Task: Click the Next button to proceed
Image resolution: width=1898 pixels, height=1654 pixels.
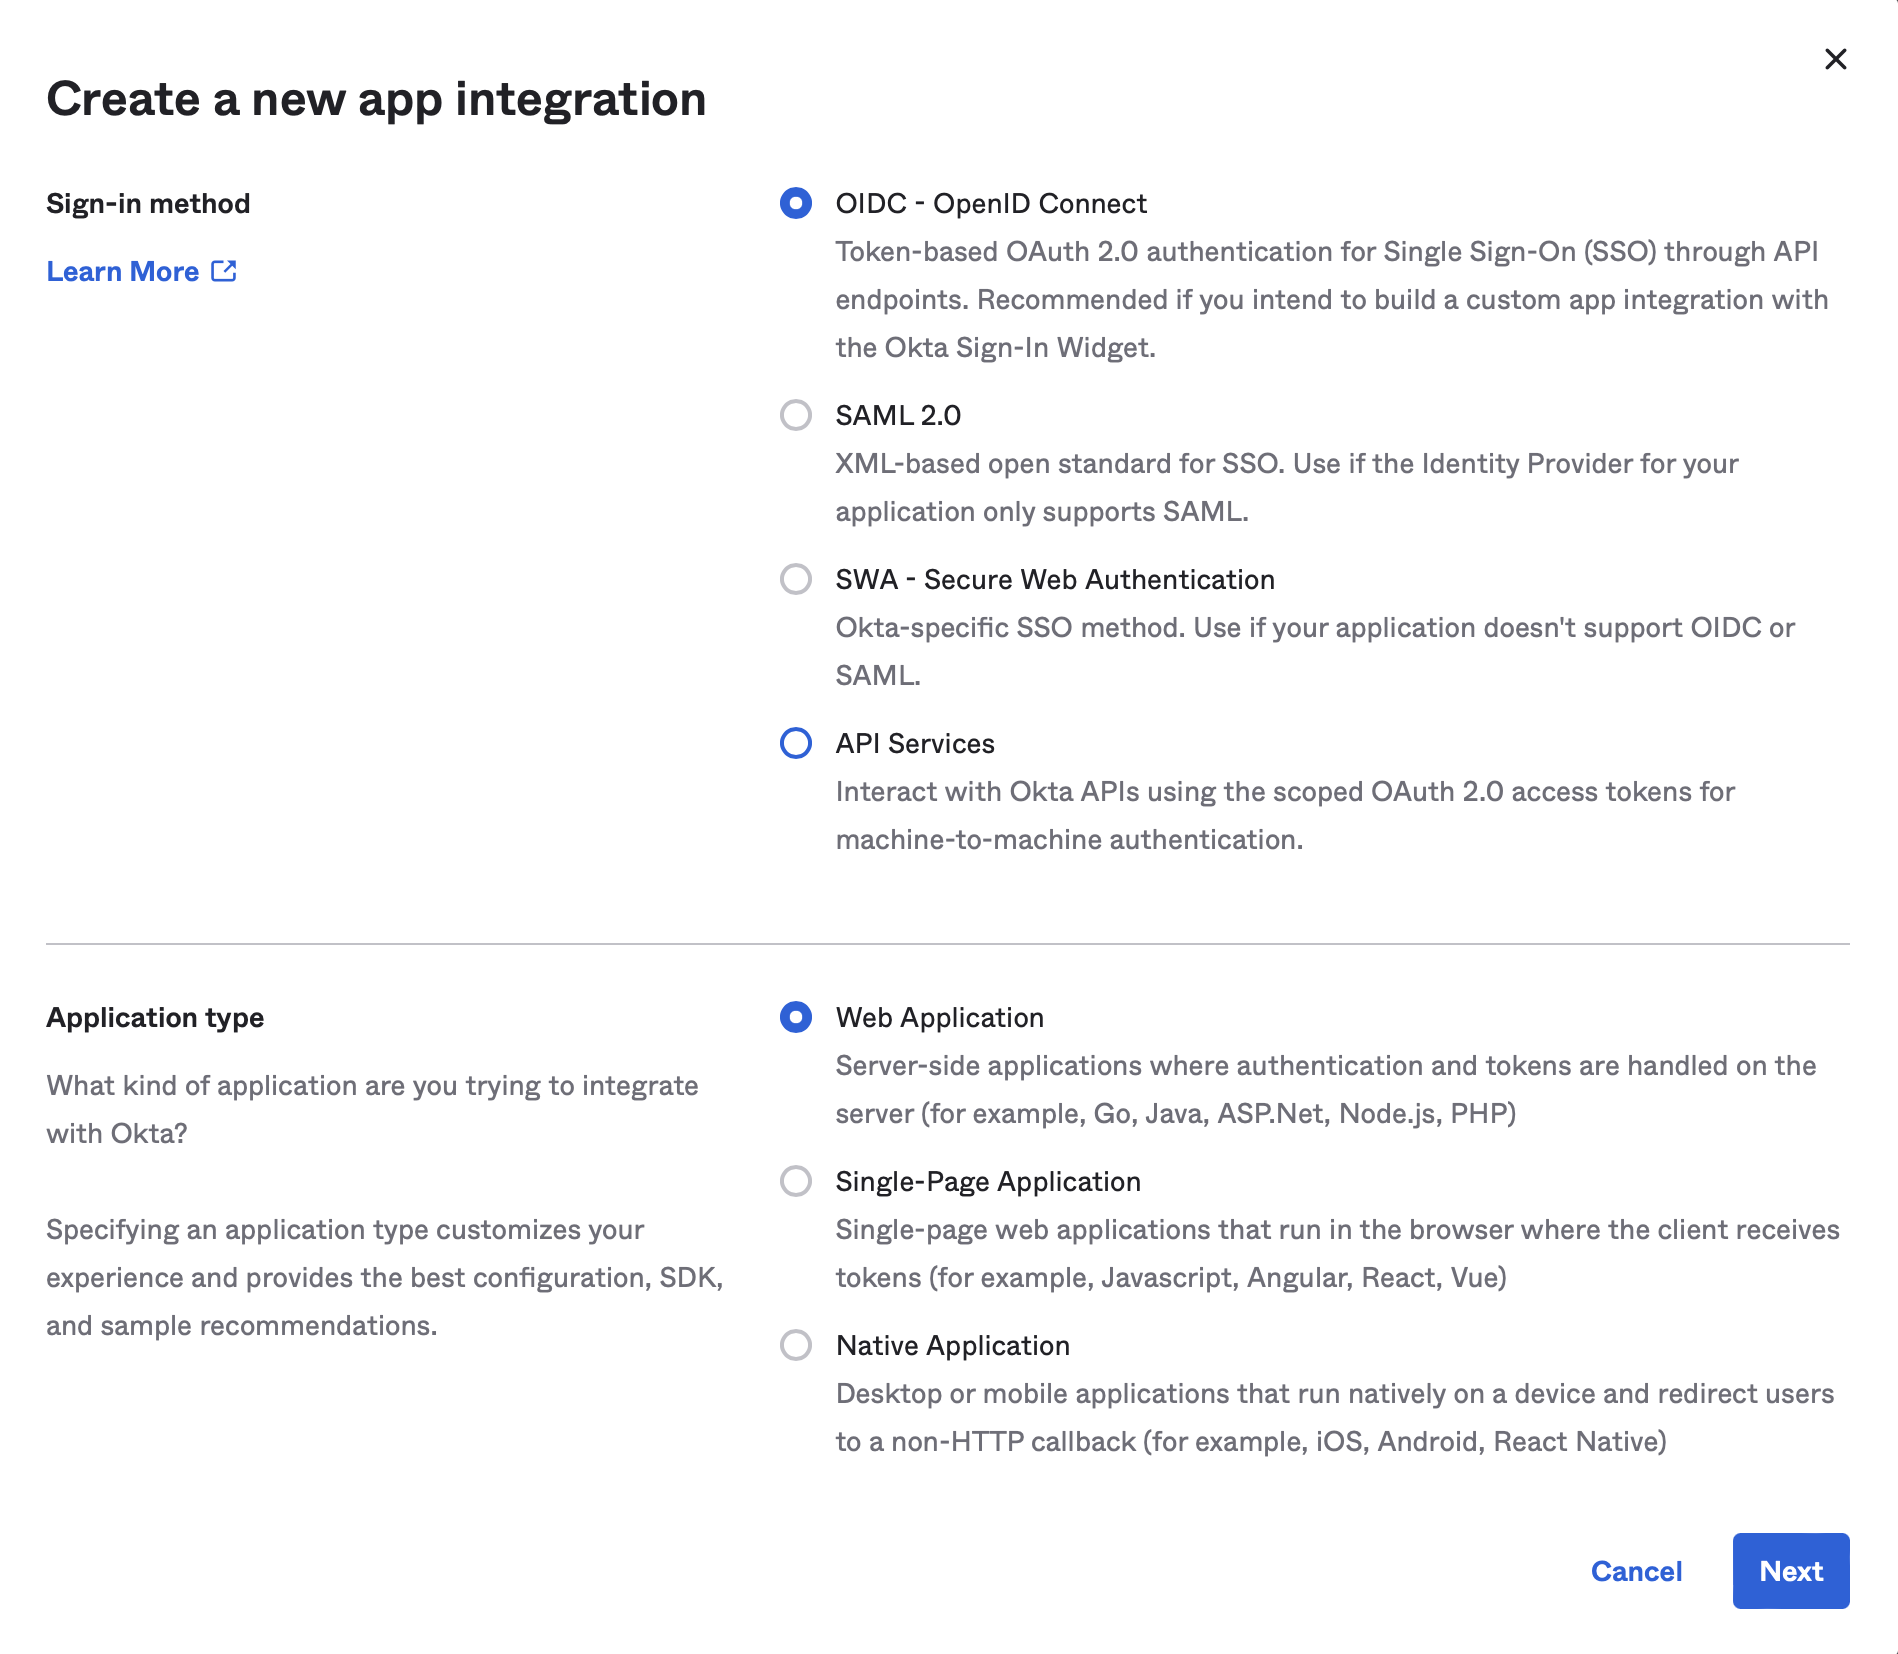Action: click(x=1790, y=1571)
